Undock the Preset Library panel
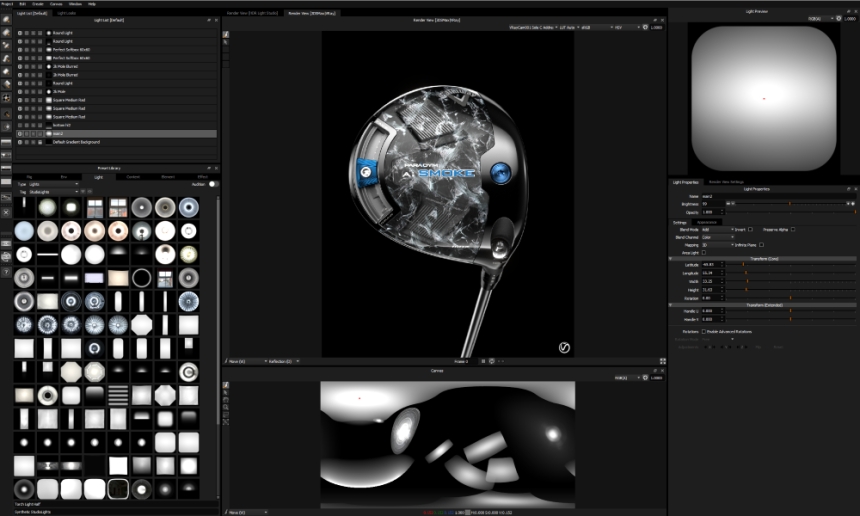The image size is (860, 516). coord(207,168)
